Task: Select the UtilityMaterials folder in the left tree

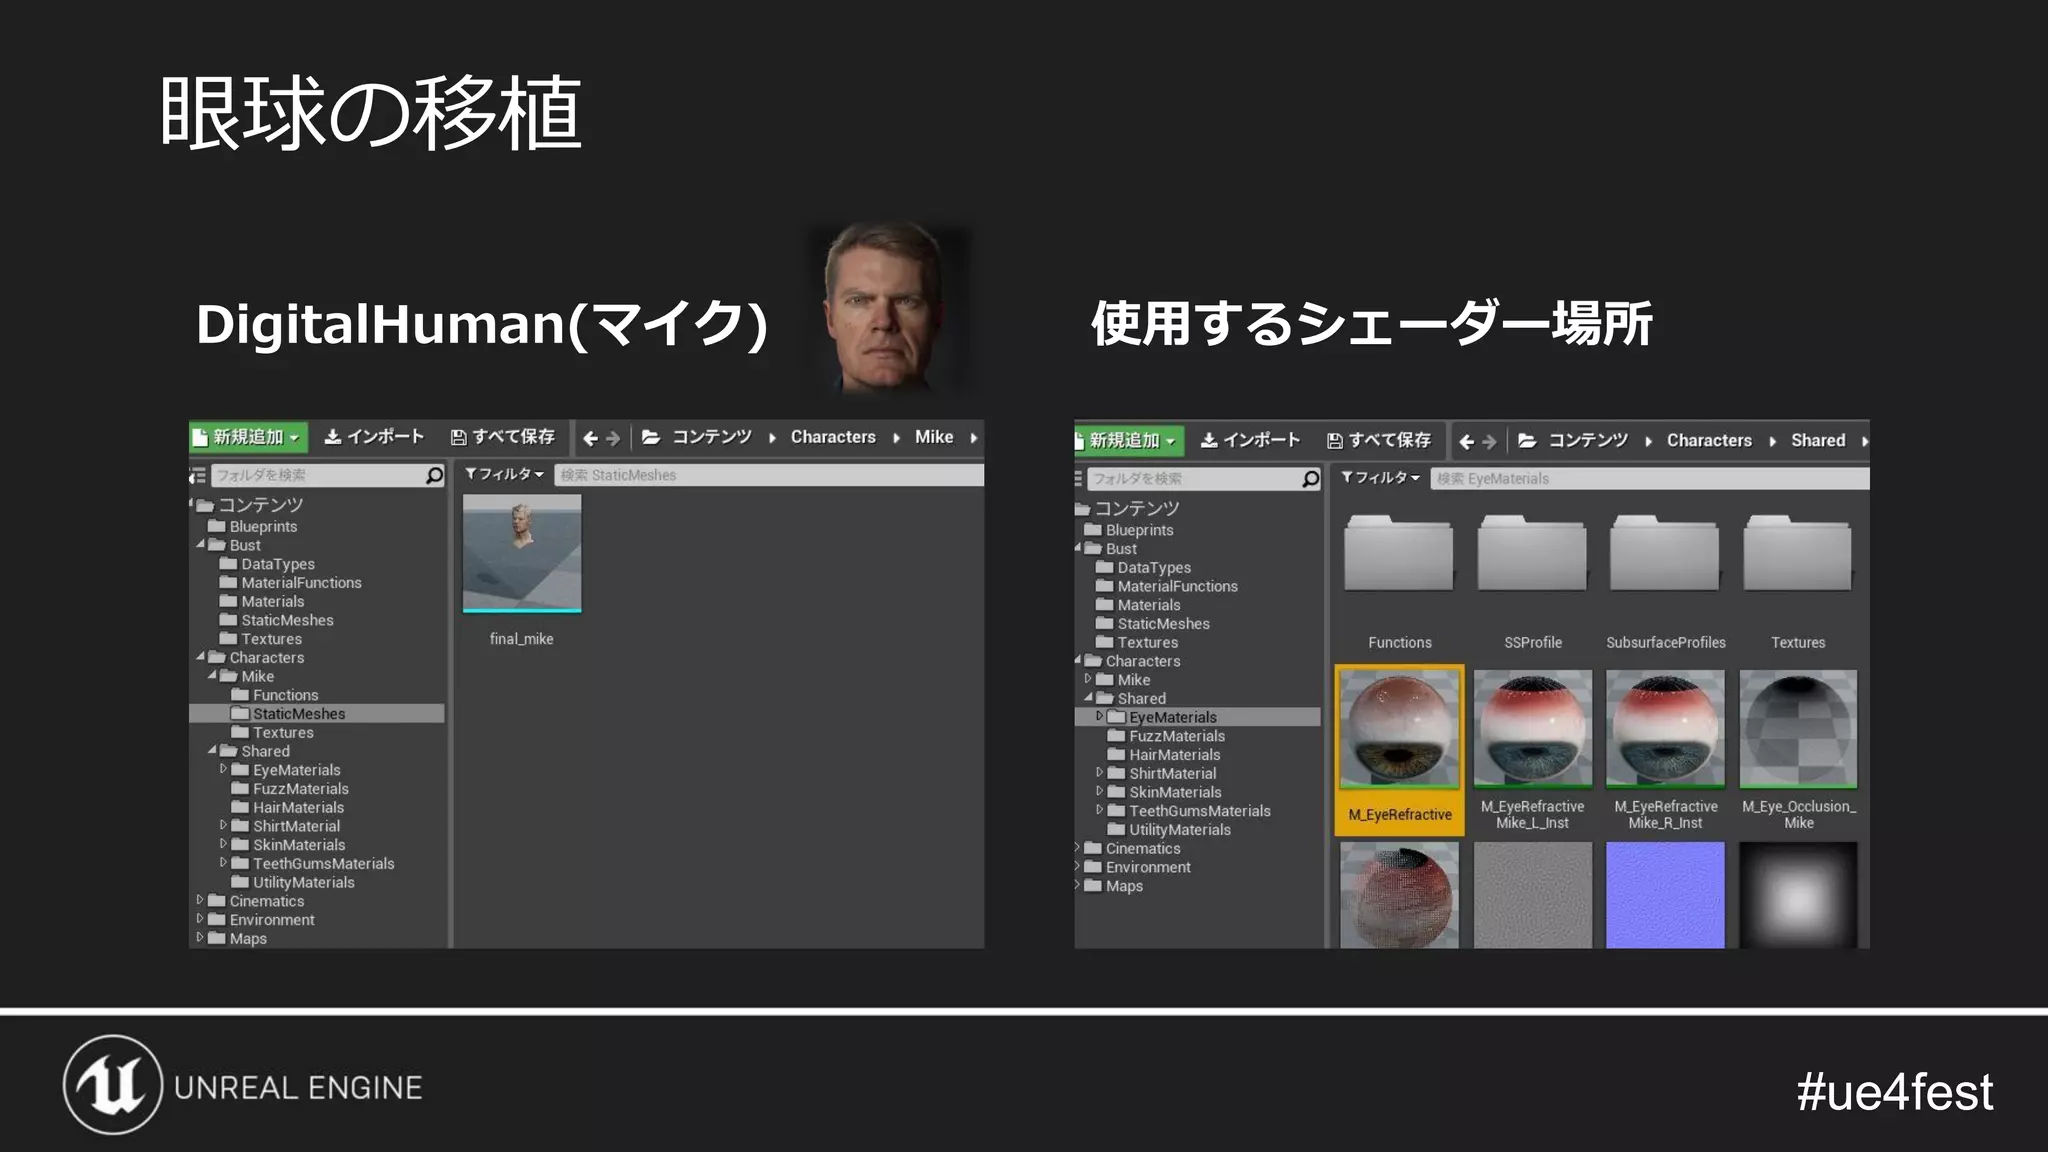Action: coord(303,882)
